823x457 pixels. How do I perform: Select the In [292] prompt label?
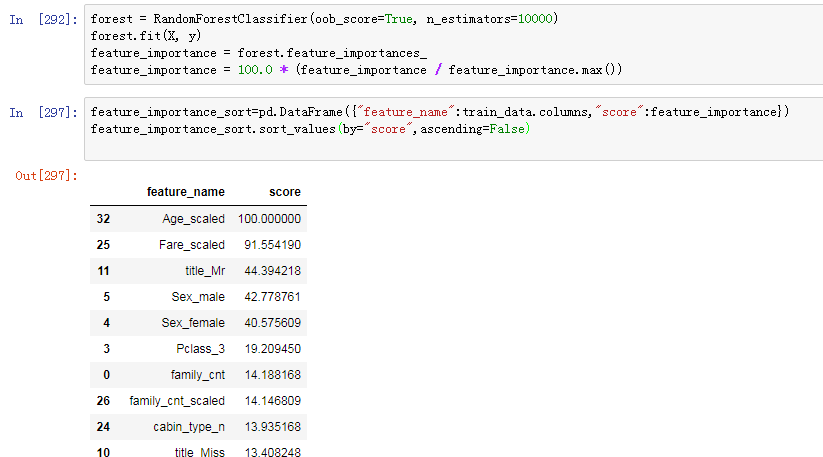click(x=44, y=19)
